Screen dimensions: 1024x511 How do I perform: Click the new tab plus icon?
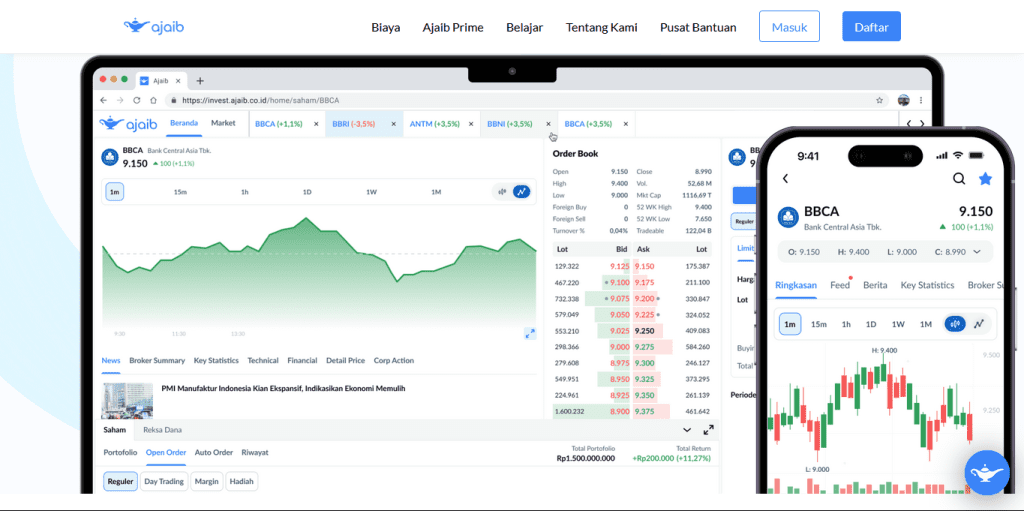tap(200, 81)
